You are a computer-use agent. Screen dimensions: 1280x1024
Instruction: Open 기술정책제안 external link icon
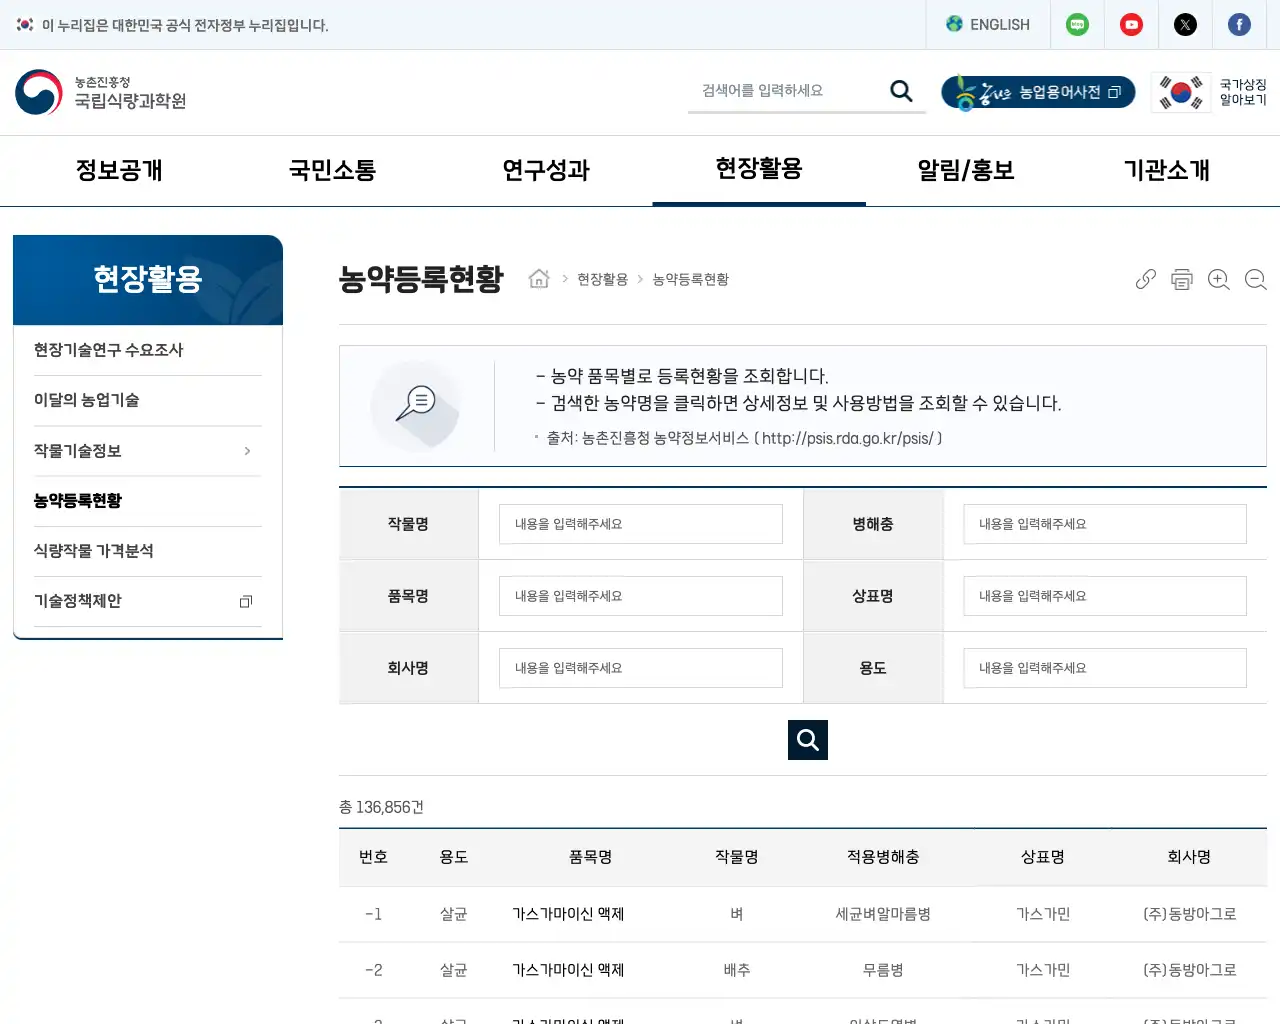pyautogui.click(x=246, y=601)
